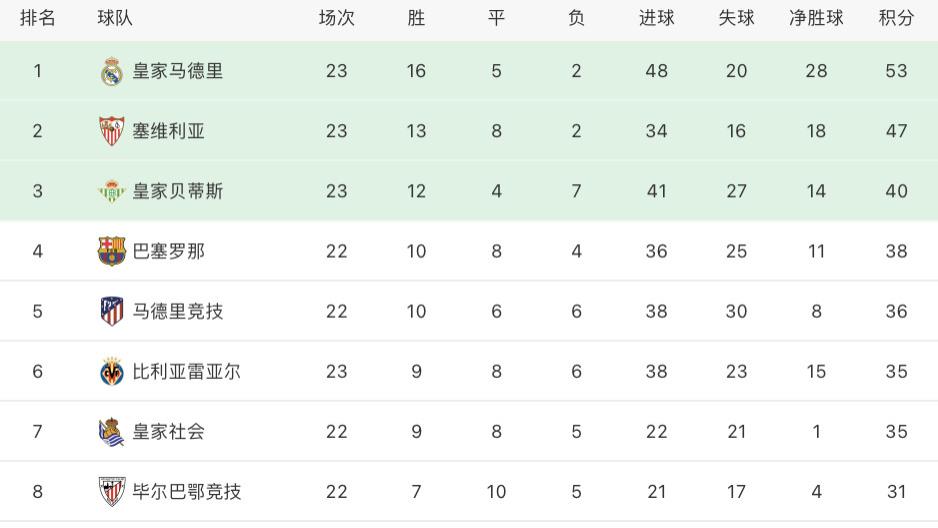Viewport: 938px width, 528px height.
Task: Click the Atlético Madrid club crest
Action: (x=112, y=311)
